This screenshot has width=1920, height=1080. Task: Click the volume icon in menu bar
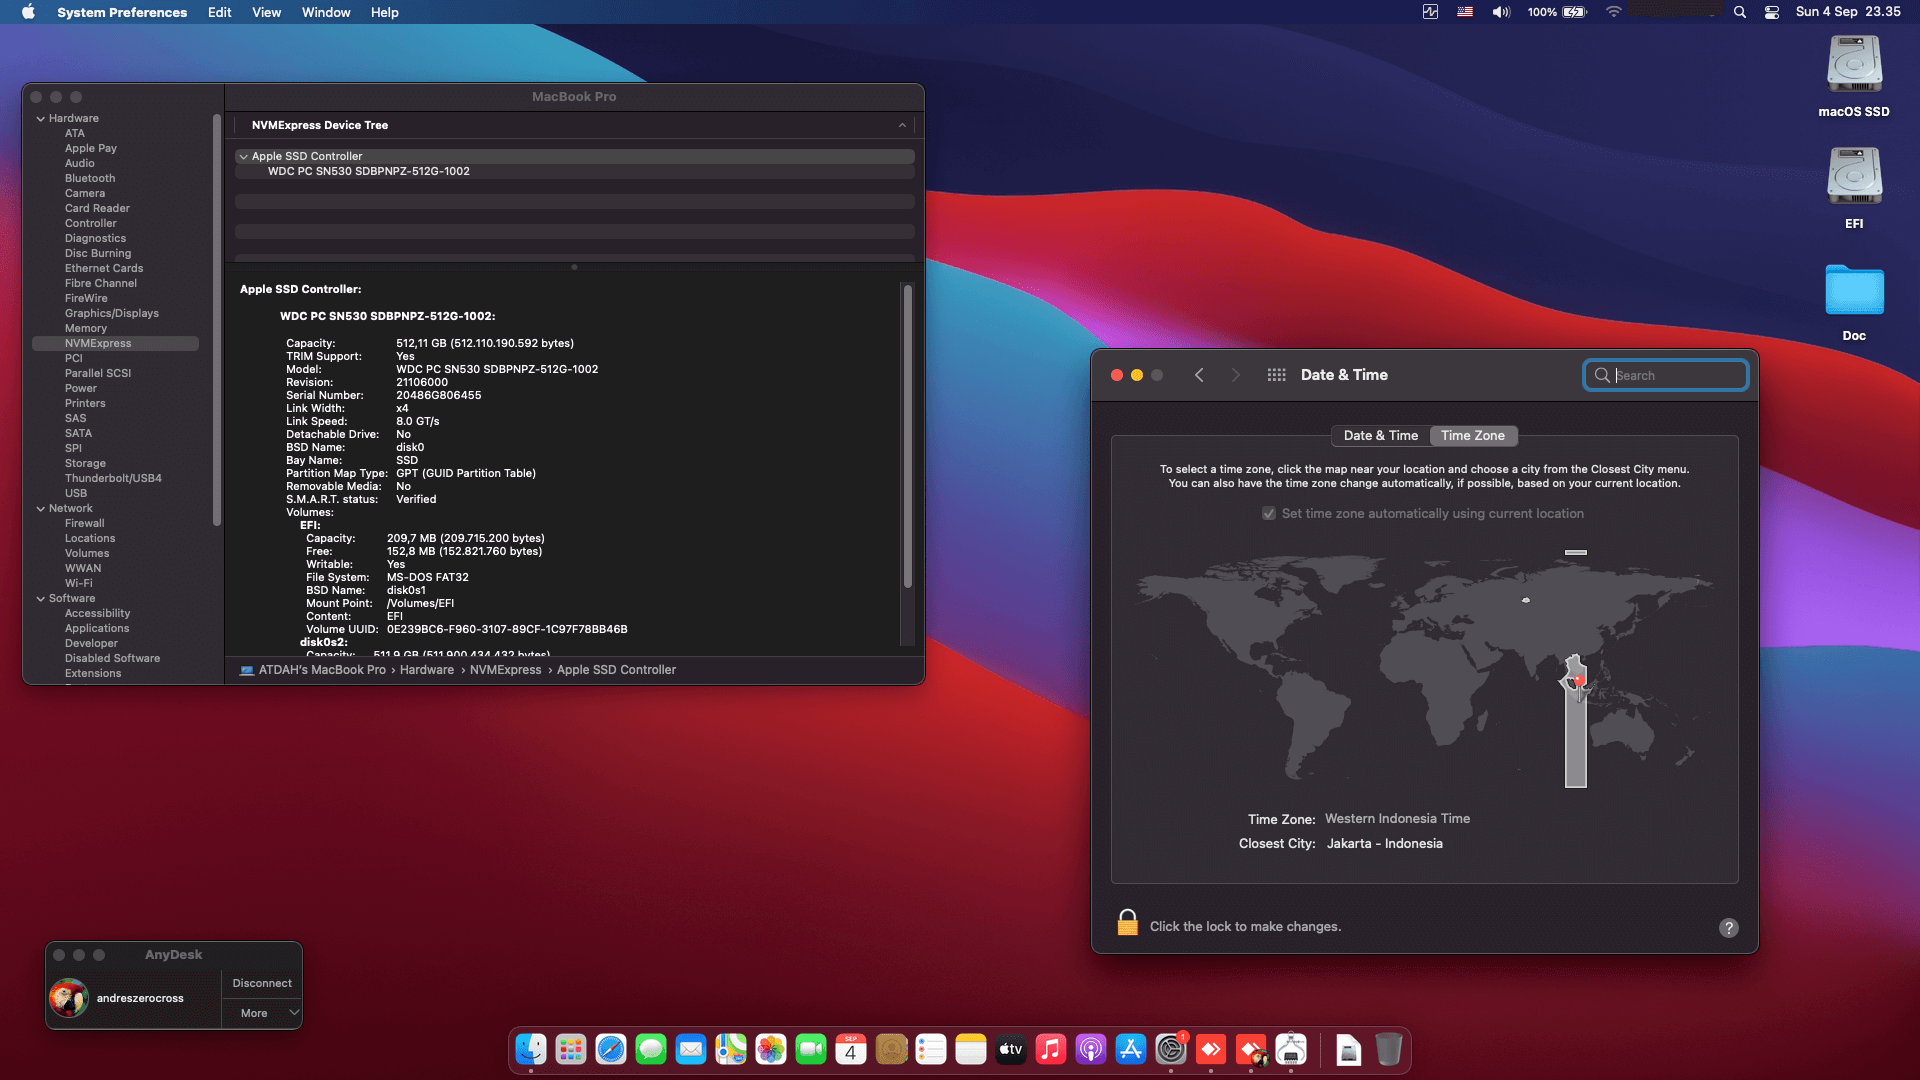click(1501, 12)
